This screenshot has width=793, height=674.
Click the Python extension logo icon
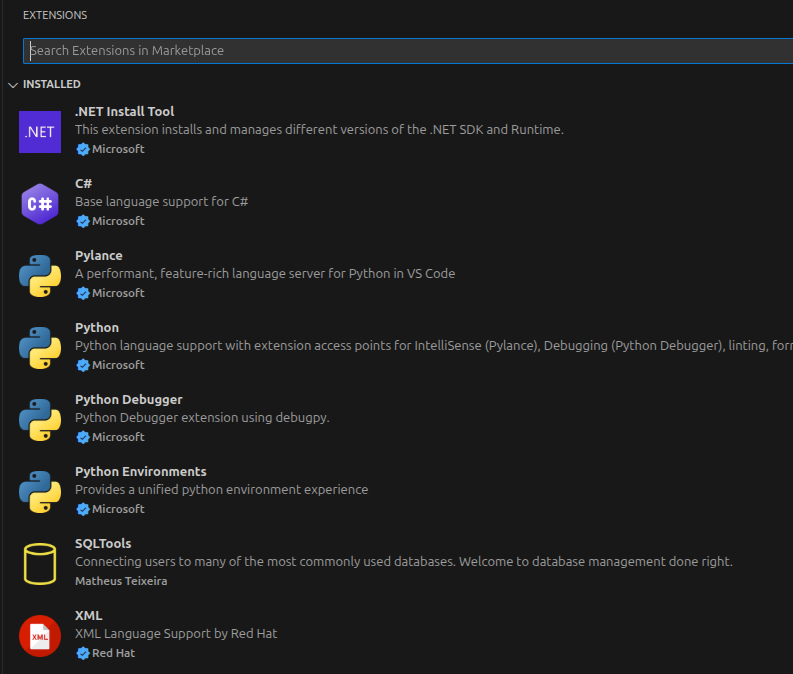click(x=40, y=348)
